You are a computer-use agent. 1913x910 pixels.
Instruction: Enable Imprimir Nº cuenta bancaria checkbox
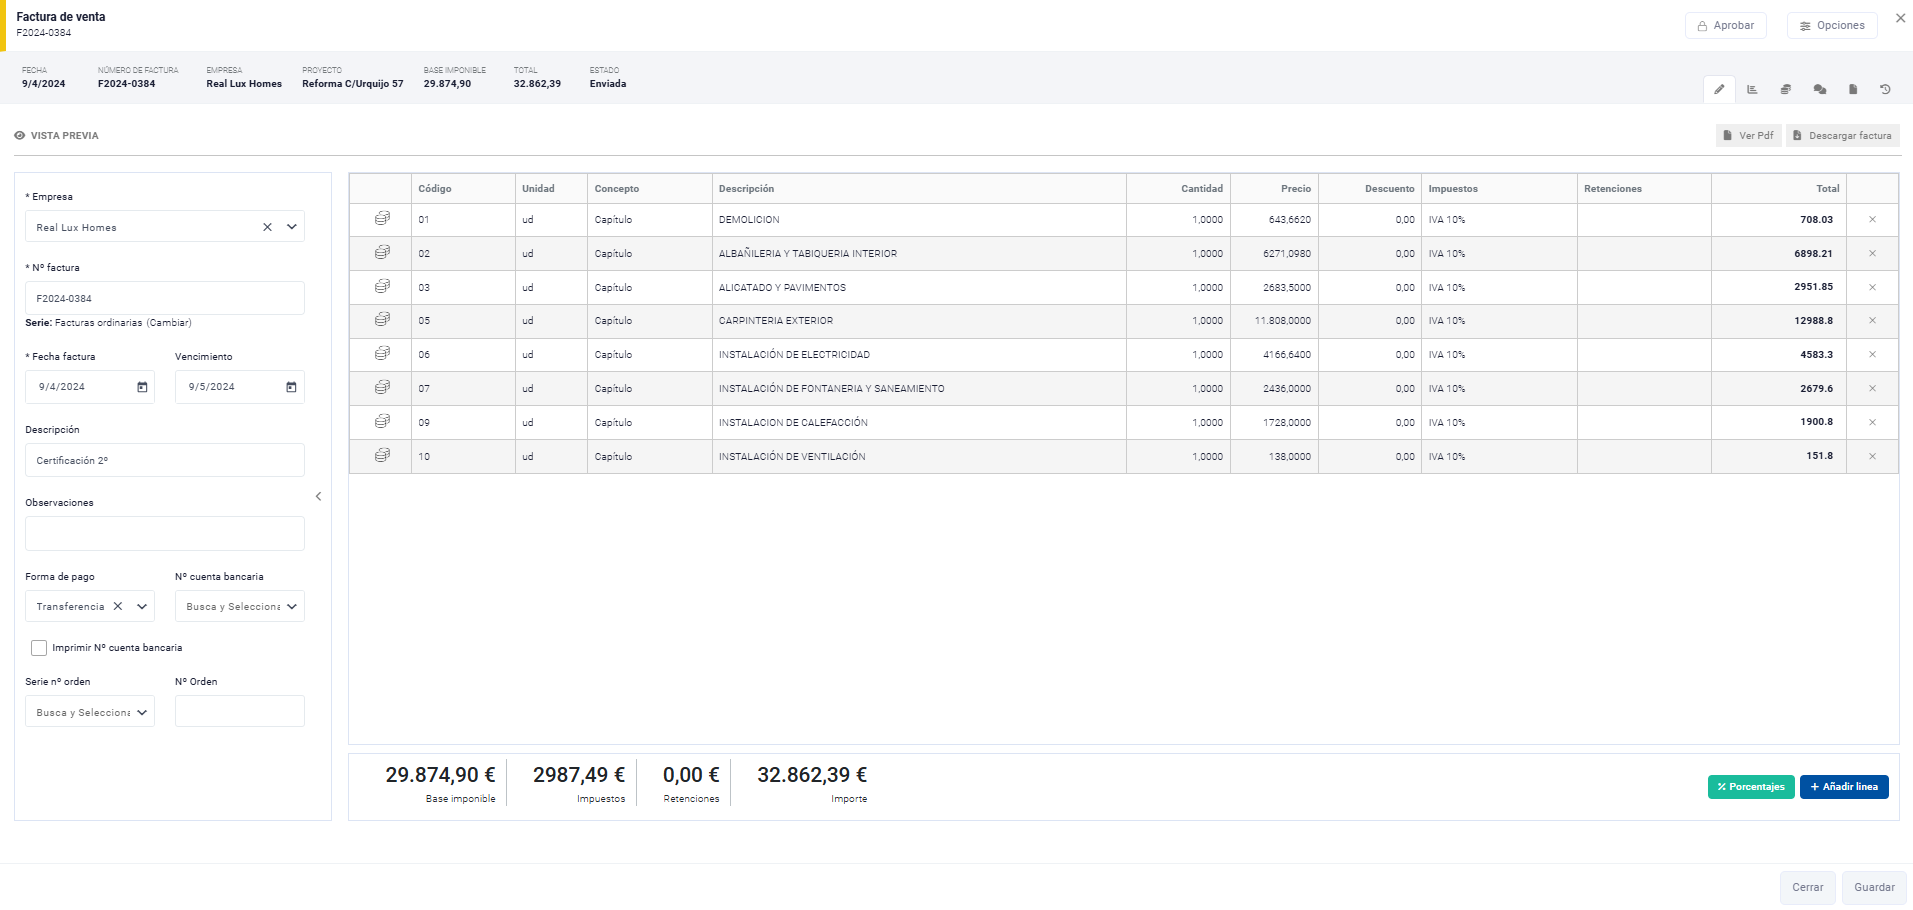[39, 648]
